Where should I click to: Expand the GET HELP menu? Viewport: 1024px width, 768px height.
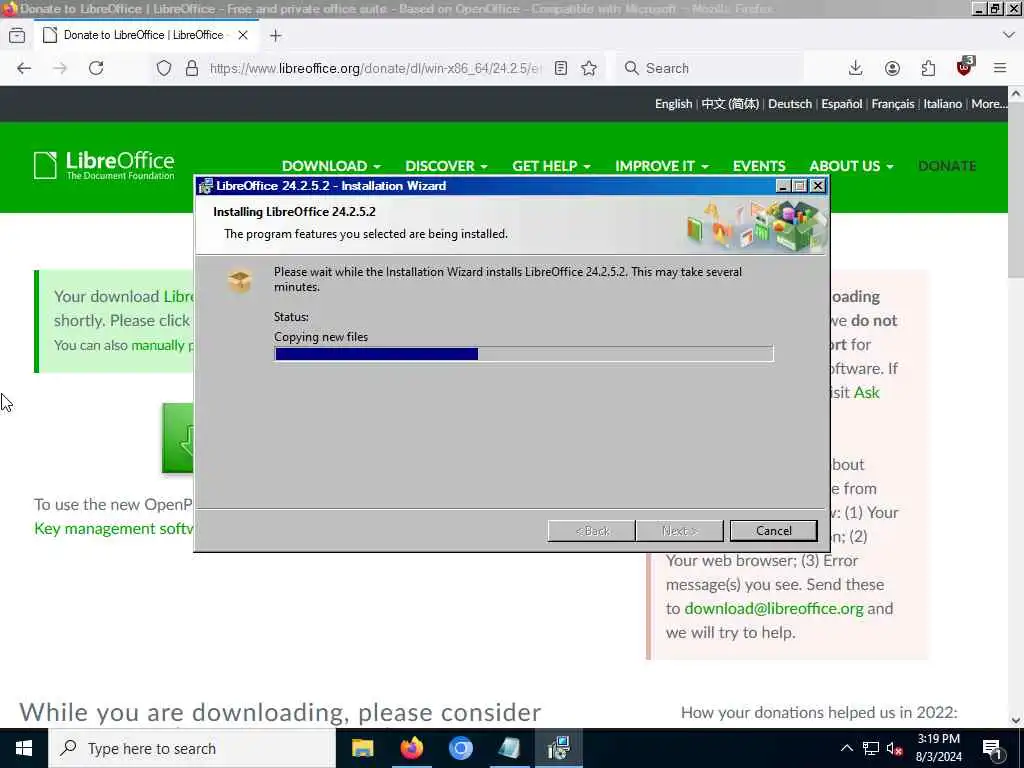pyautogui.click(x=551, y=166)
